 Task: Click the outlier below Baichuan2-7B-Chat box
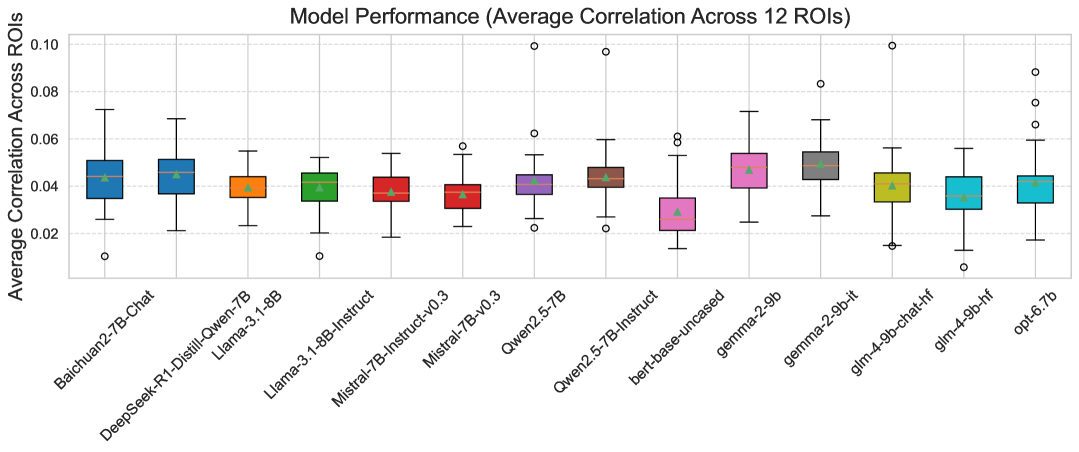(x=105, y=256)
